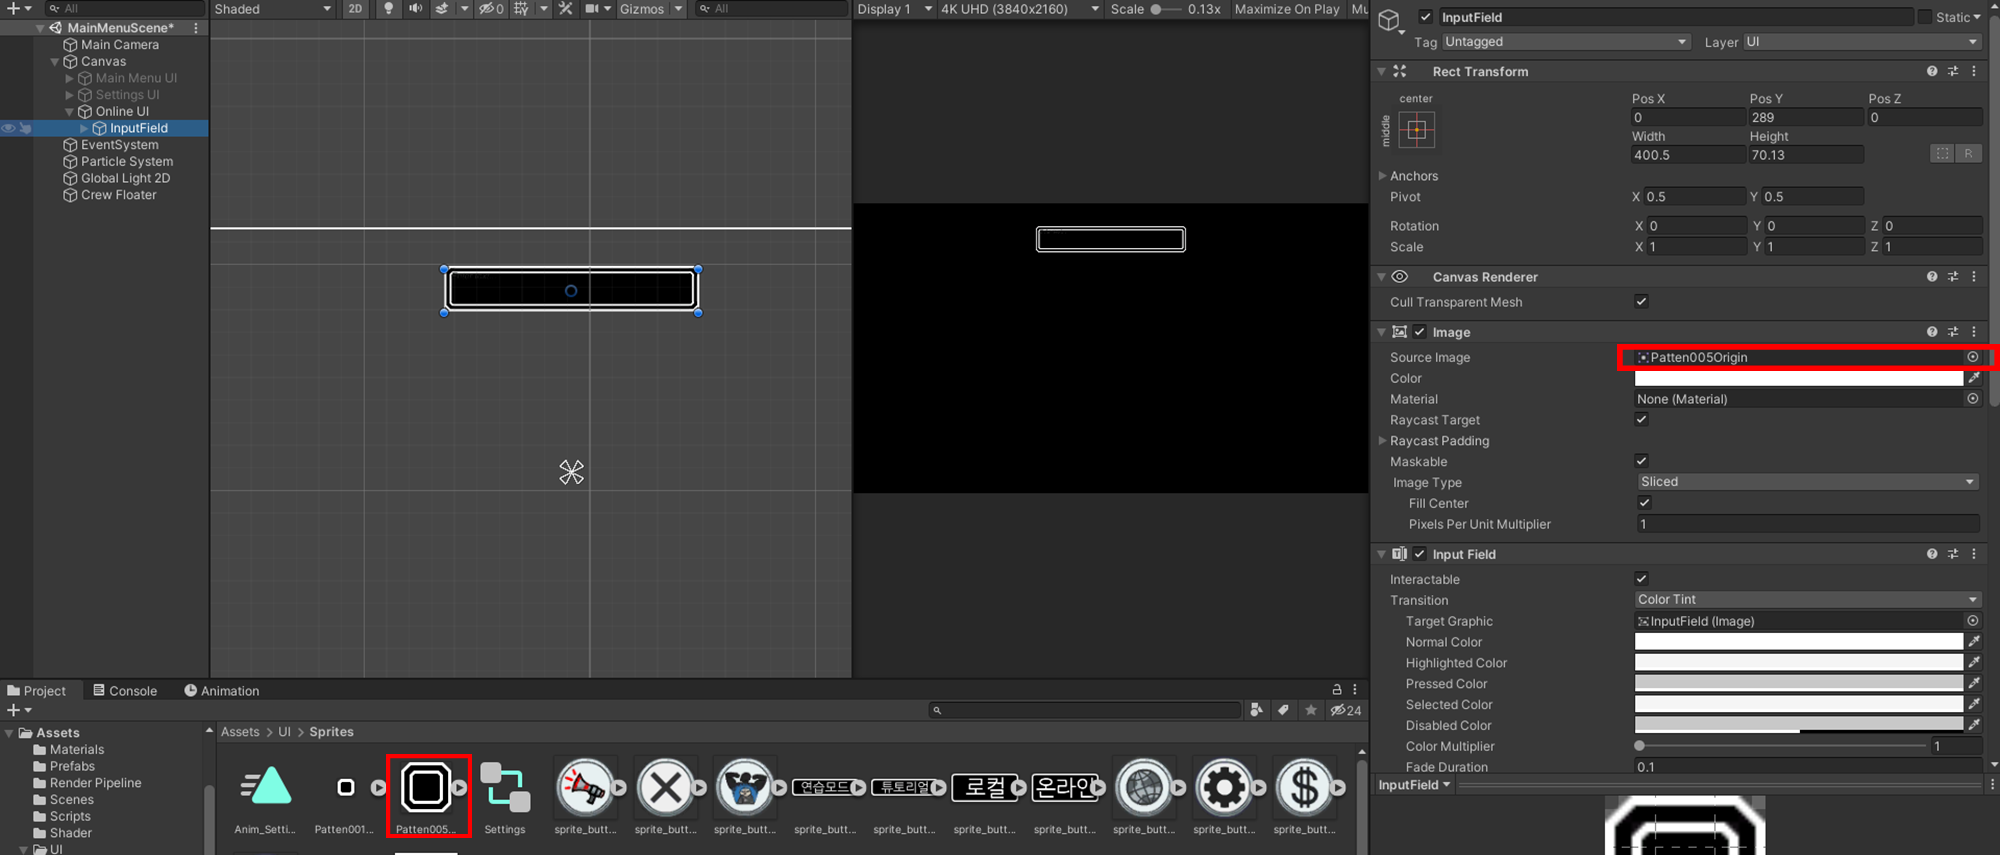Collapse Online UI in Hierarchy
2000x855 pixels.
[x=69, y=112]
